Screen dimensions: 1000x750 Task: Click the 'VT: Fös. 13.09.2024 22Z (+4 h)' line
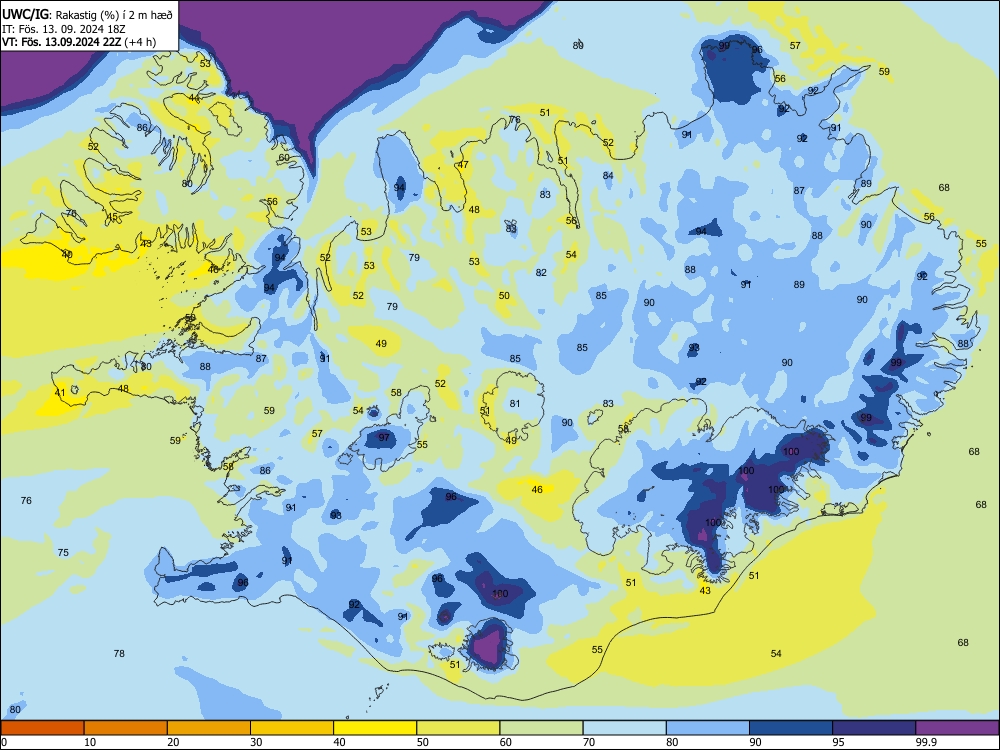click(x=79, y=42)
